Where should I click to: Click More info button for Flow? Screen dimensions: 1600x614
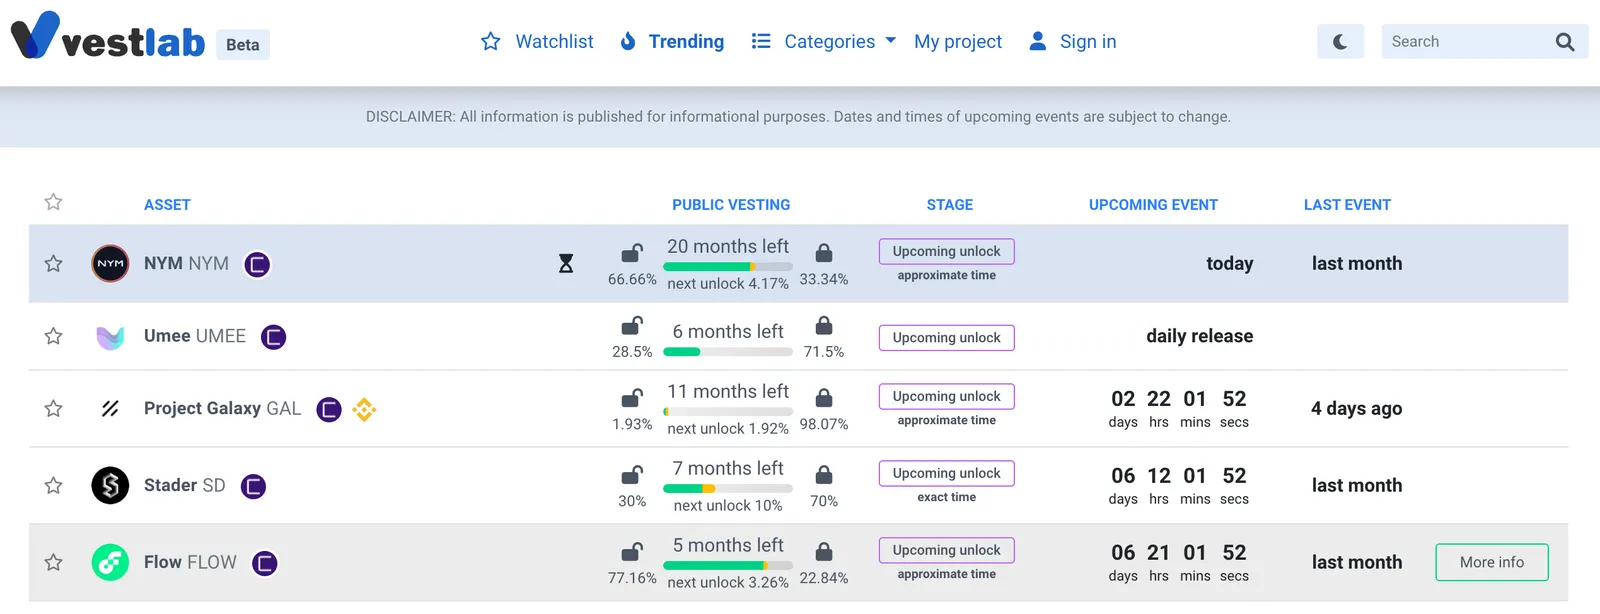click(x=1492, y=562)
